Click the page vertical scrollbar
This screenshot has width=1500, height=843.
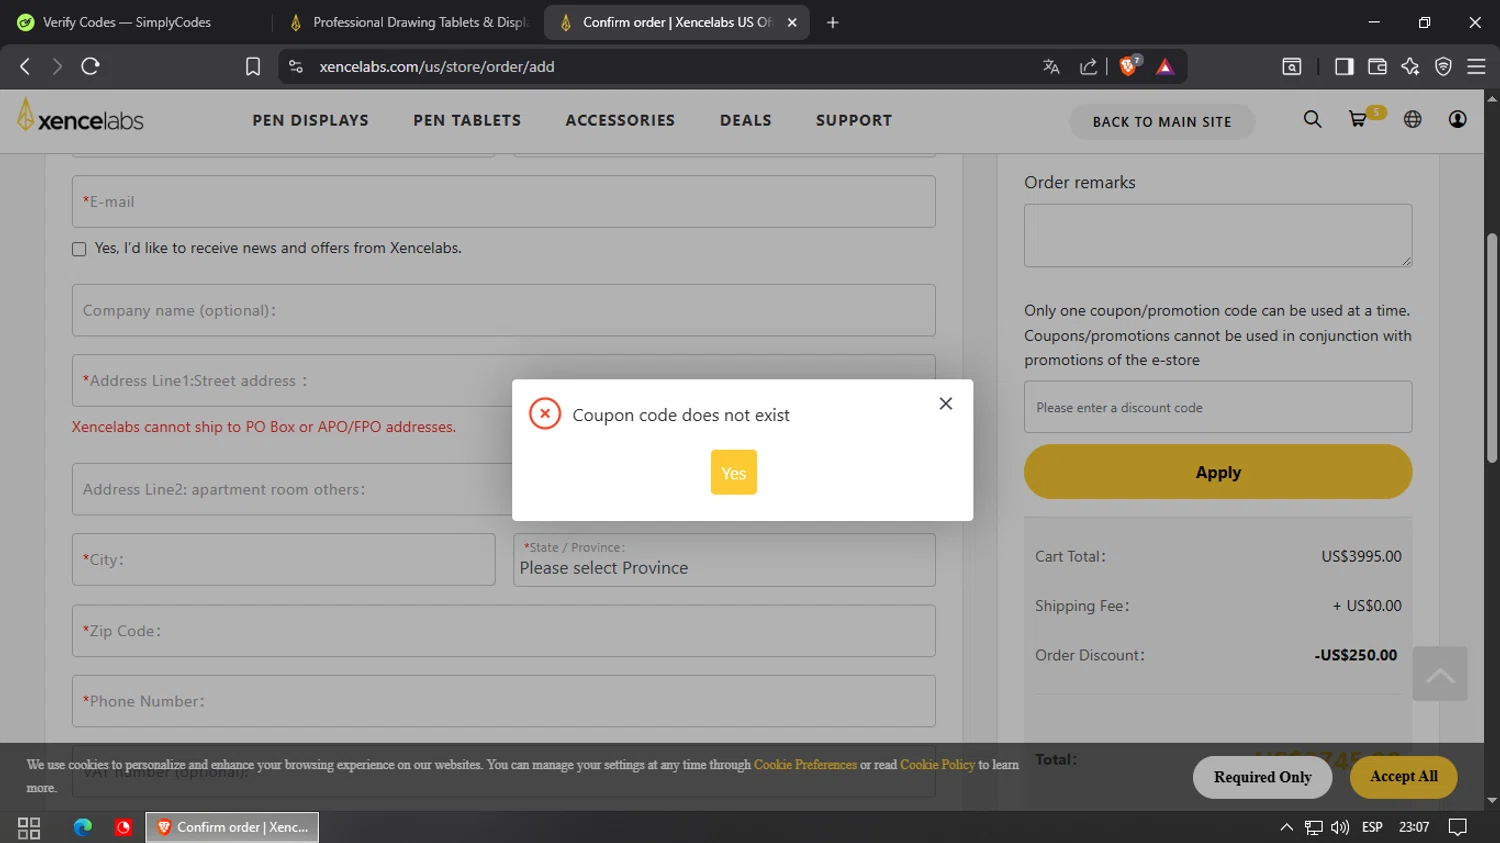tap(1492, 347)
